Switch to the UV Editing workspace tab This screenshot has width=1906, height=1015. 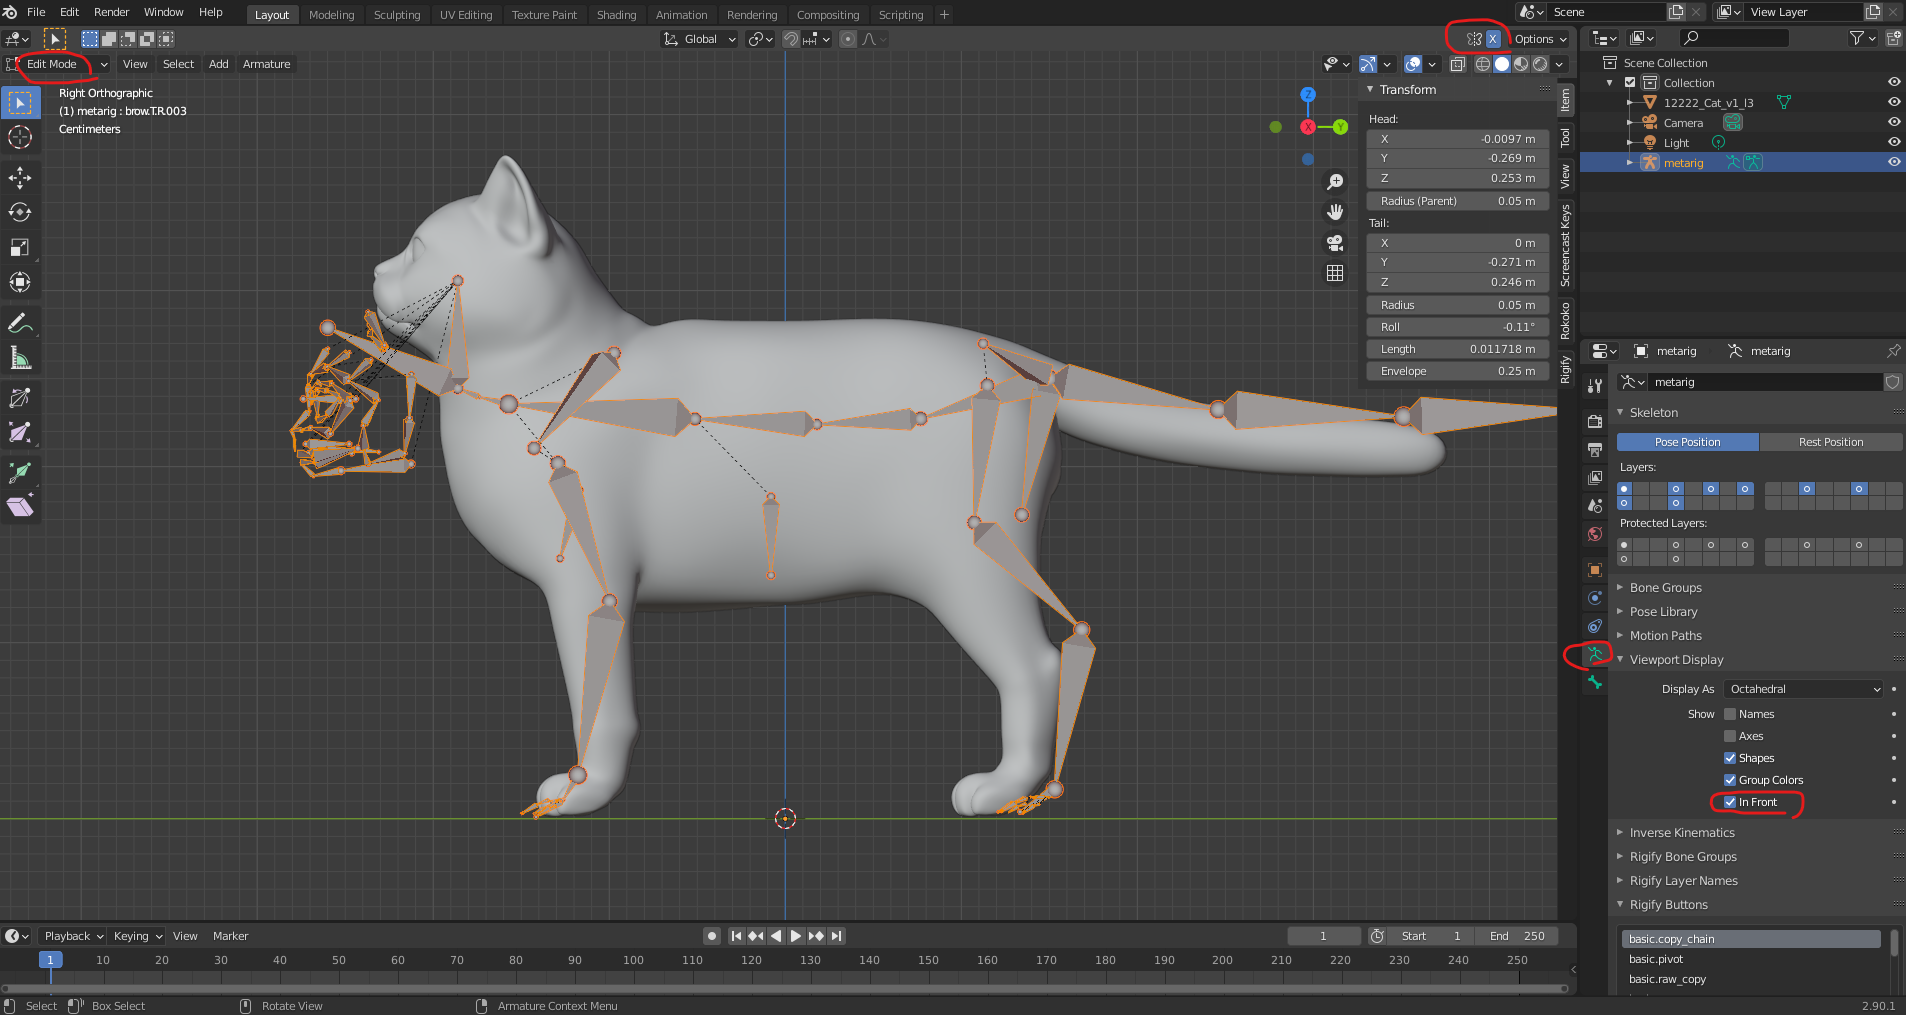coord(466,15)
